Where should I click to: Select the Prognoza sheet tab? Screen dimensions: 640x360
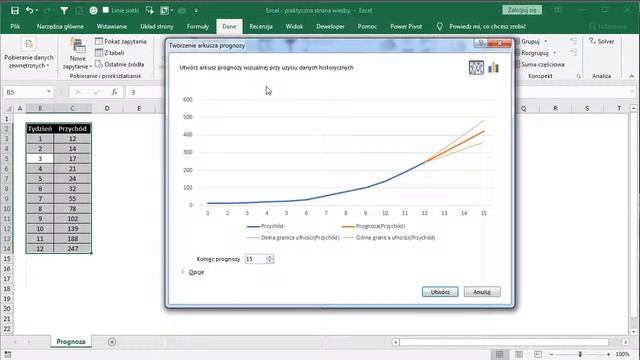(71, 342)
